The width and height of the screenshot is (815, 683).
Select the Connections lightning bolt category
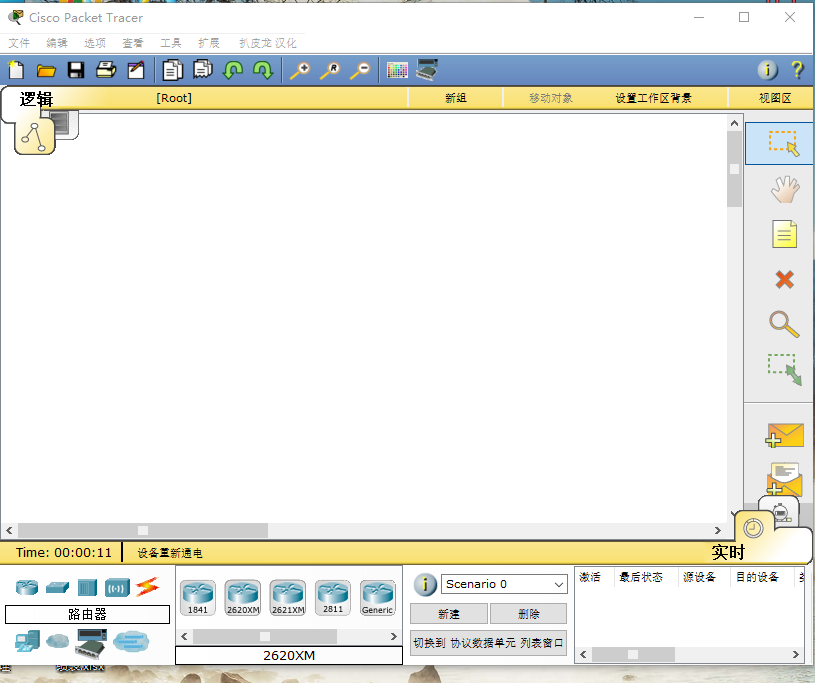point(148,587)
